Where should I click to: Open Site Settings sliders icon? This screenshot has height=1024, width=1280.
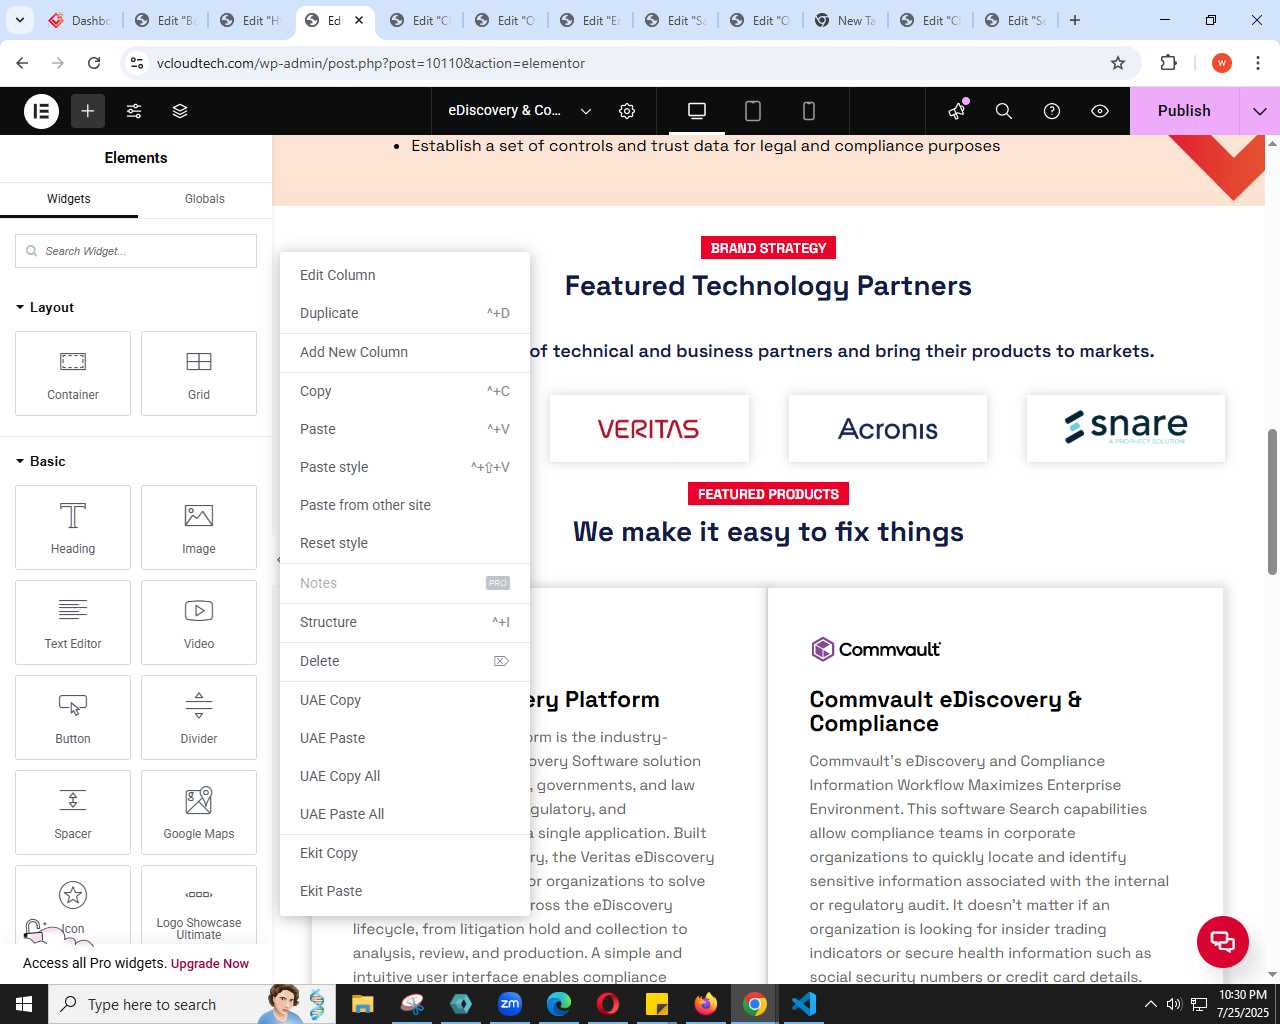(134, 111)
